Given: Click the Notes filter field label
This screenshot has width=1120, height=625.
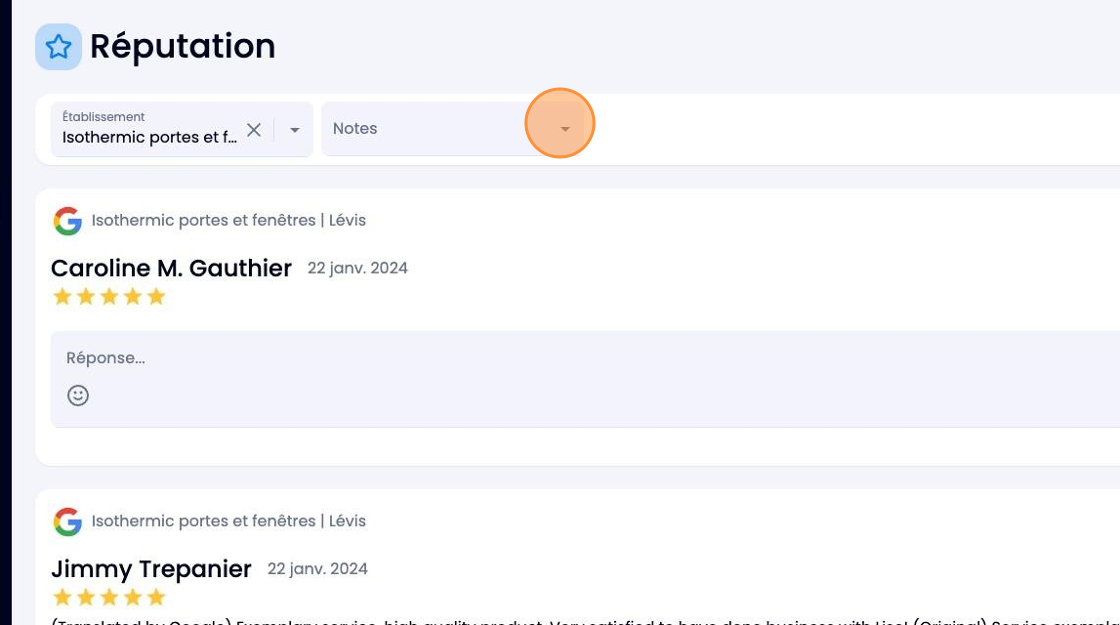Looking at the screenshot, I should 355,129.
